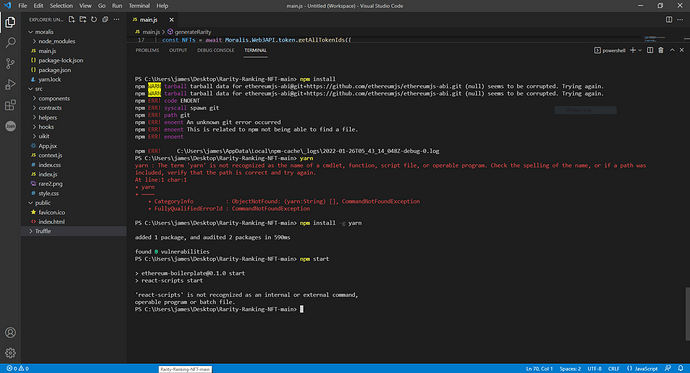Expand Truffle folder
Image resolution: width=690 pixels, height=373 pixels.
click(x=74, y=231)
